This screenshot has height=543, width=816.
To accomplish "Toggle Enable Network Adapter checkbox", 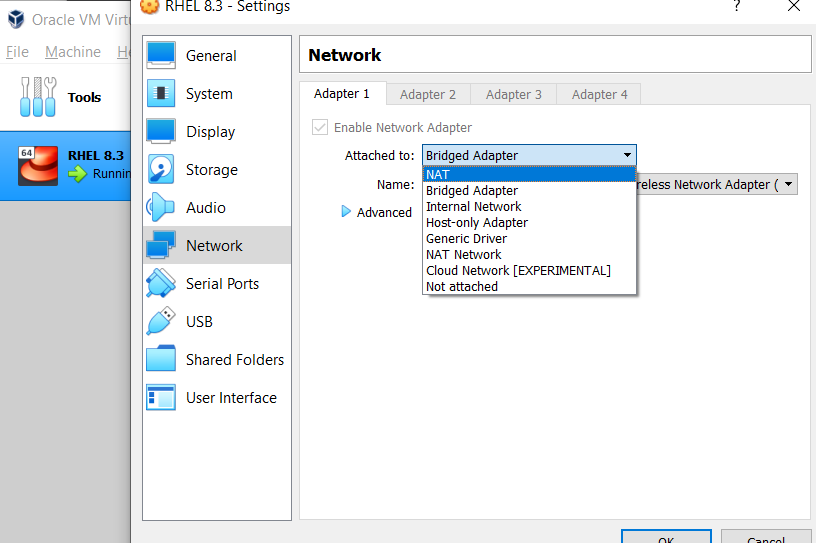I will point(320,127).
